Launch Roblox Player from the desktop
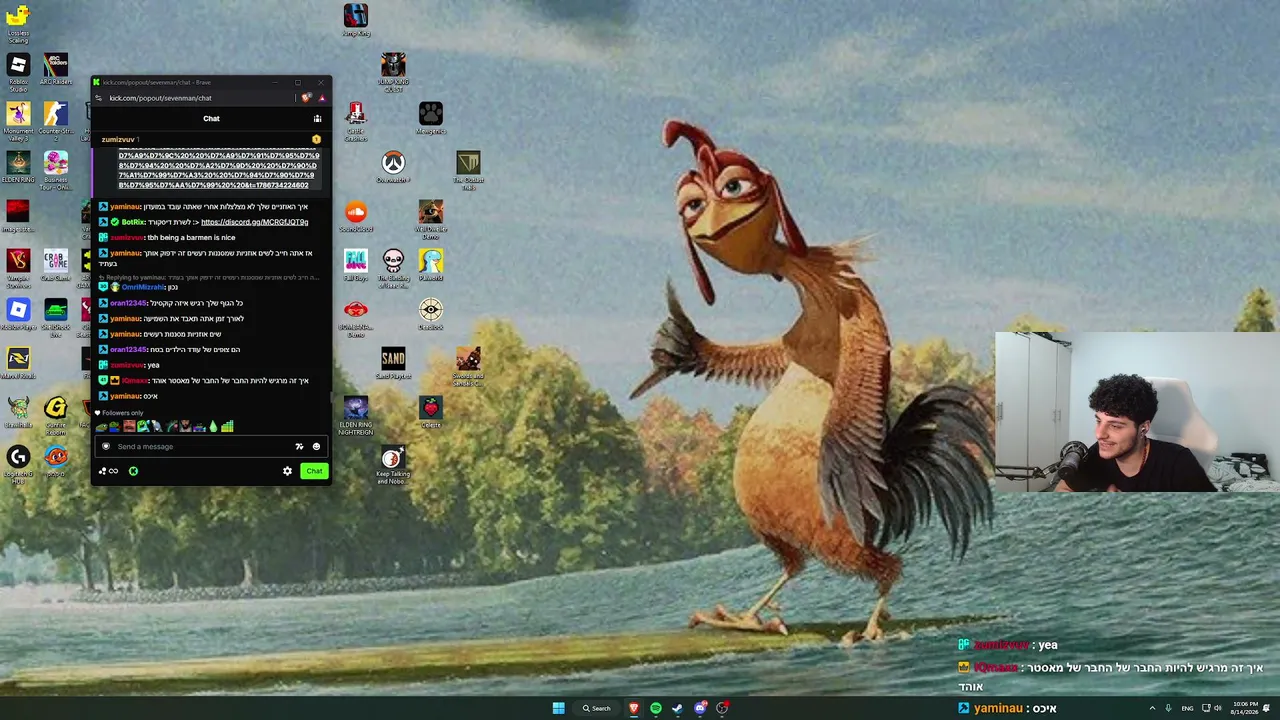 [18, 314]
